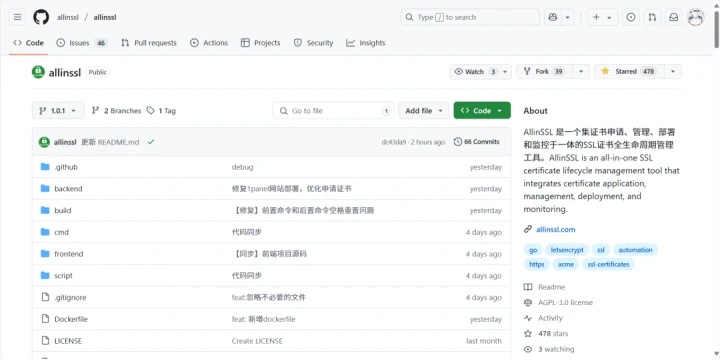720x360 pixels.
Task: Open the frontend folder
Action: pos(69,254)
